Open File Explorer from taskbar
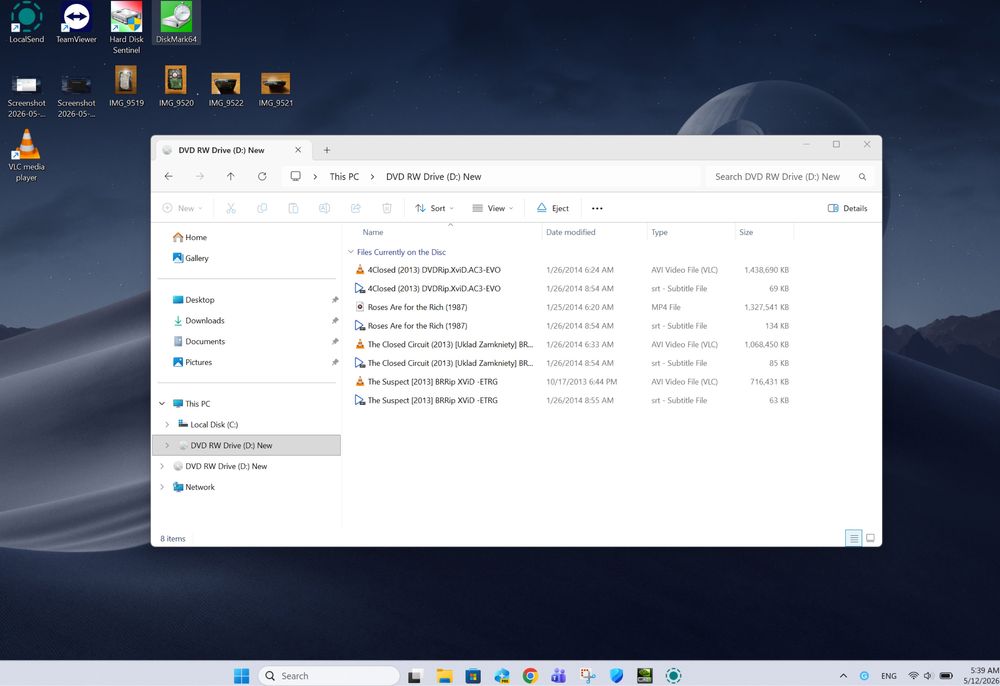This screenshot has width=1000, height=686. (445, 676)
